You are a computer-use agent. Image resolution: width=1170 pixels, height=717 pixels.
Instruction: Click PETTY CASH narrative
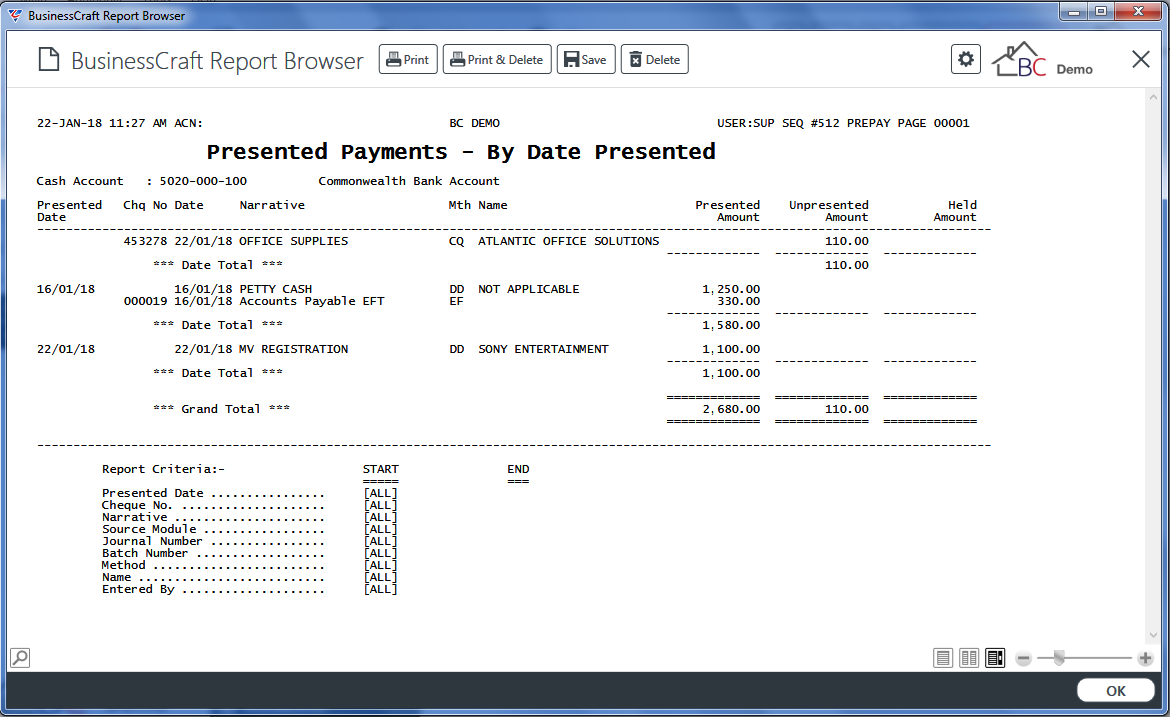[275, 289]
